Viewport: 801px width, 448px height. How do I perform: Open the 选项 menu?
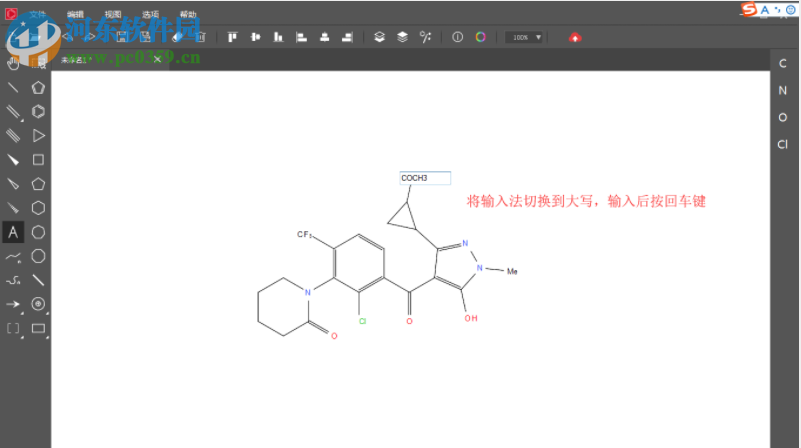pos(150,14)
